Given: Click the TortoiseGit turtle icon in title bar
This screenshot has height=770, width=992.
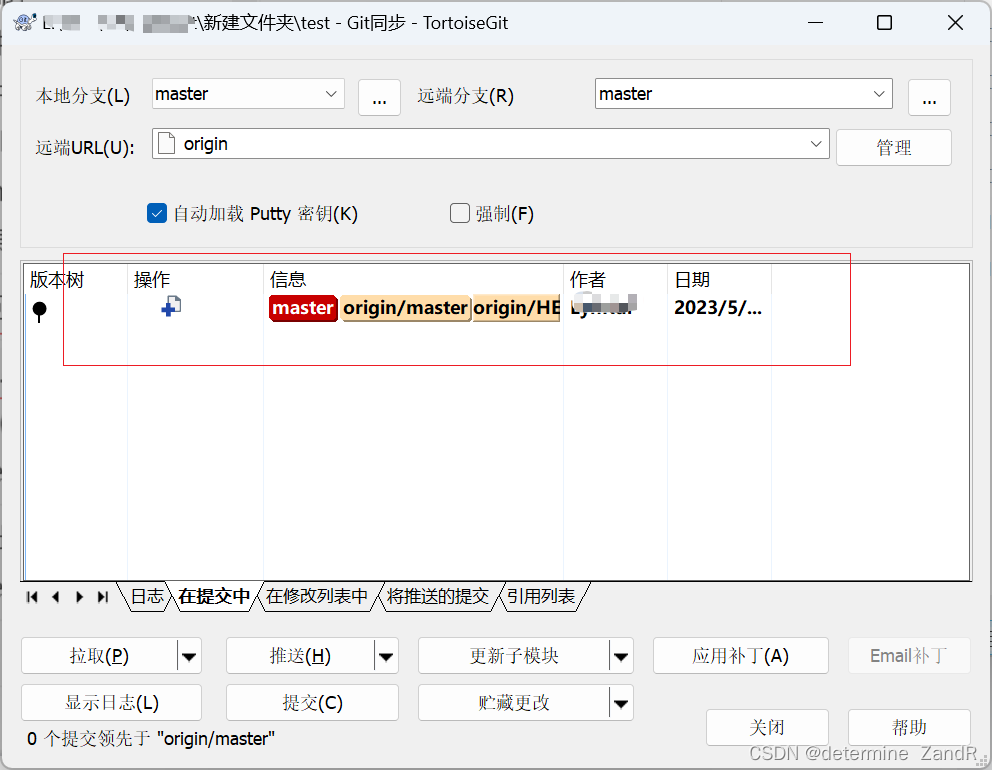Looking at the screenshot, I should [x=25, y=22].
